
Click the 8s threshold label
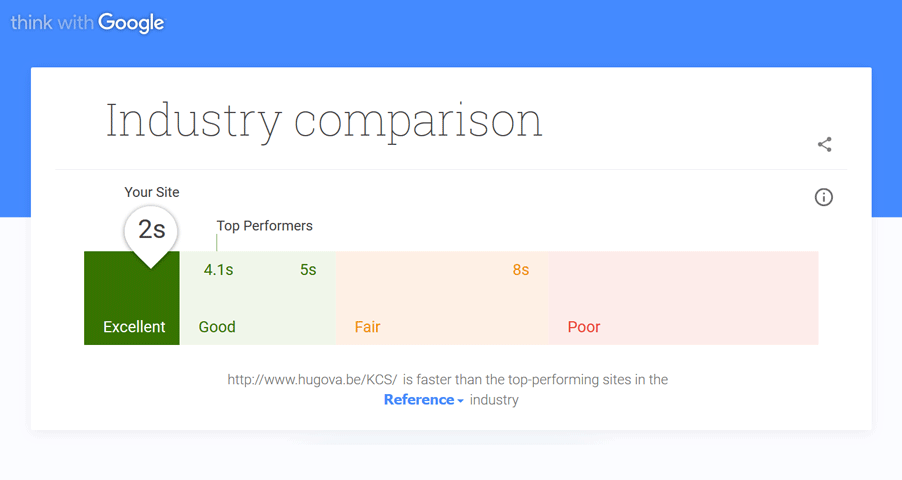coord(521,270)
